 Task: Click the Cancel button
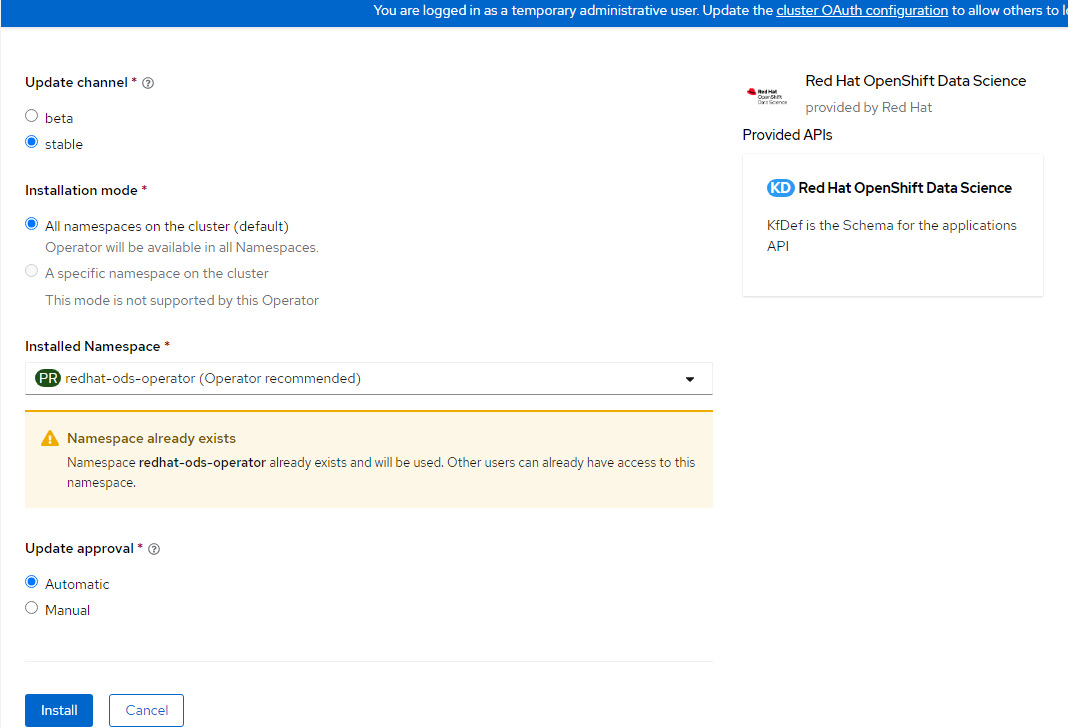146,710
